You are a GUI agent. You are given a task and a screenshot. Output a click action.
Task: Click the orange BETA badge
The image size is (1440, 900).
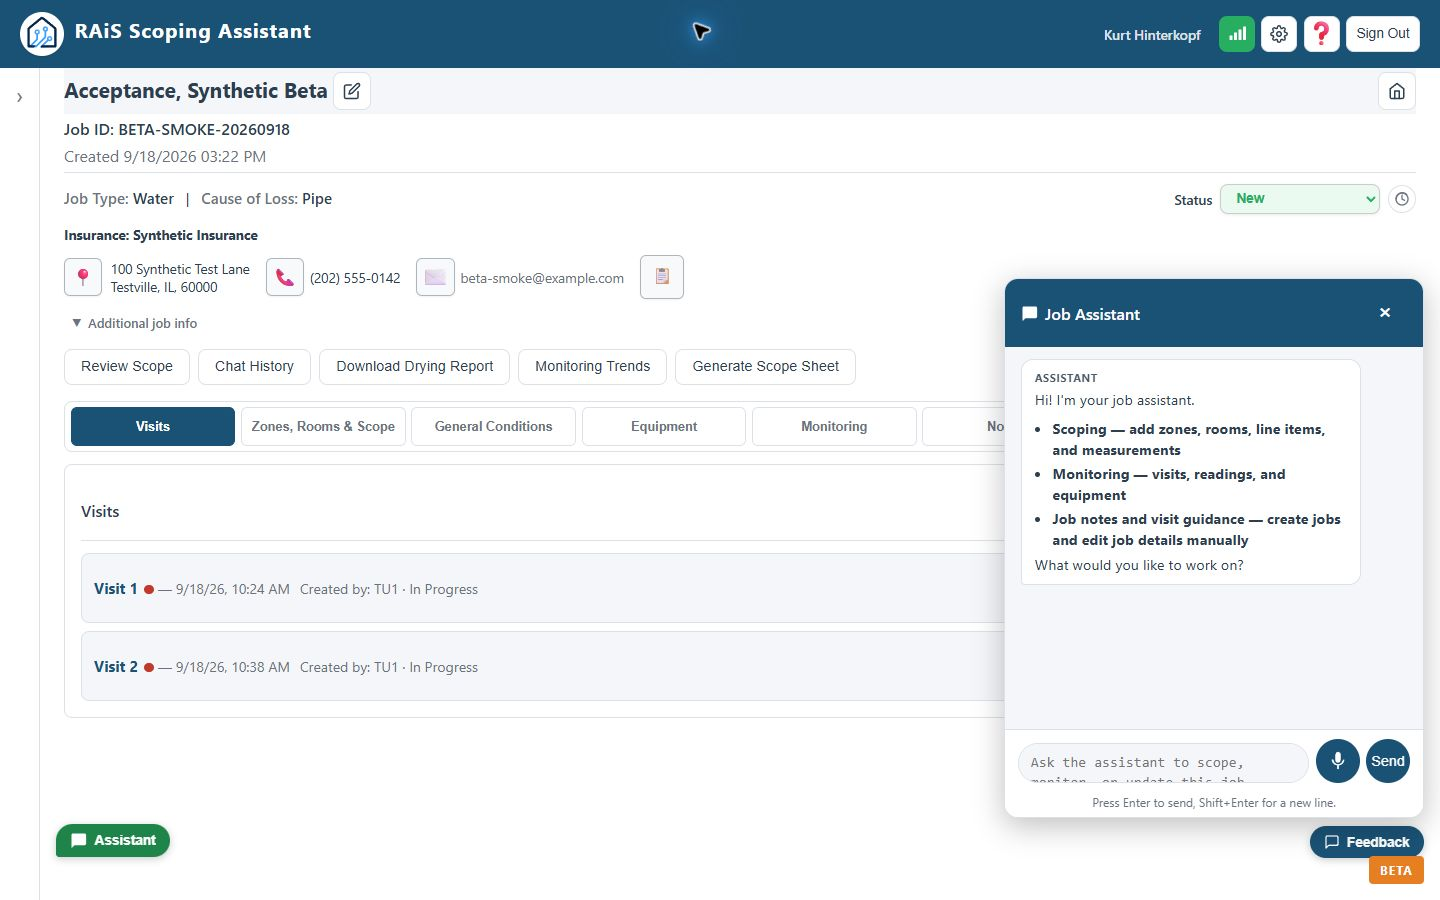(x=1396, y=870)
